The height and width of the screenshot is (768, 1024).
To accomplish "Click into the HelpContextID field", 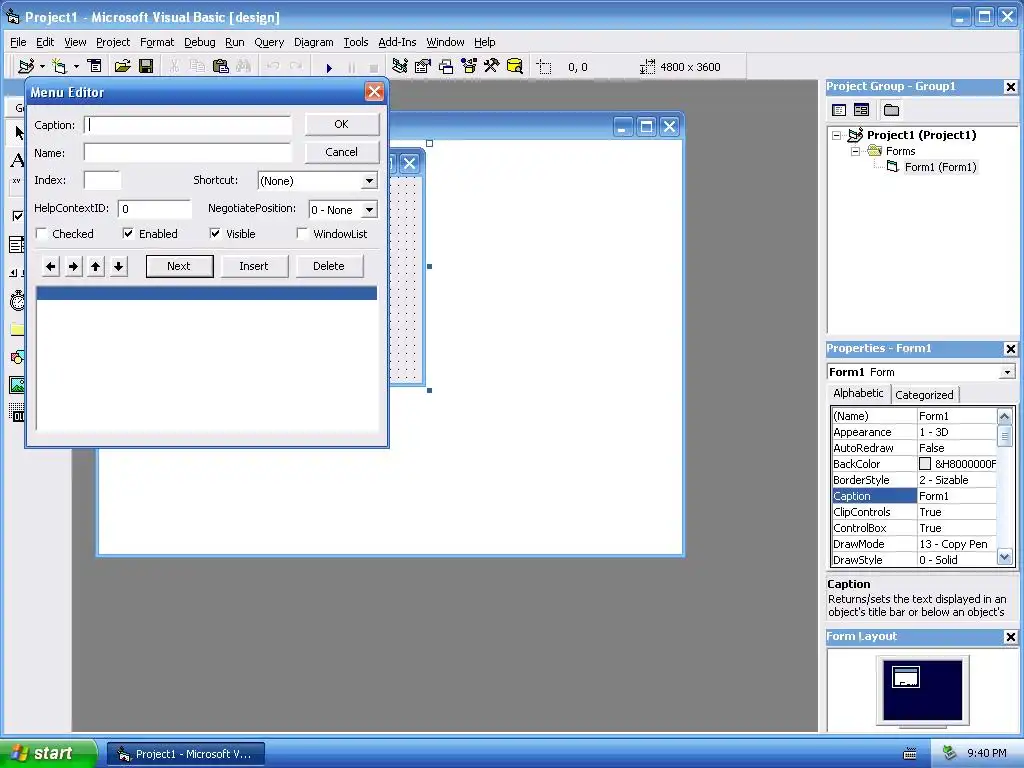I will pyautogui.click(x=155, y=209).
